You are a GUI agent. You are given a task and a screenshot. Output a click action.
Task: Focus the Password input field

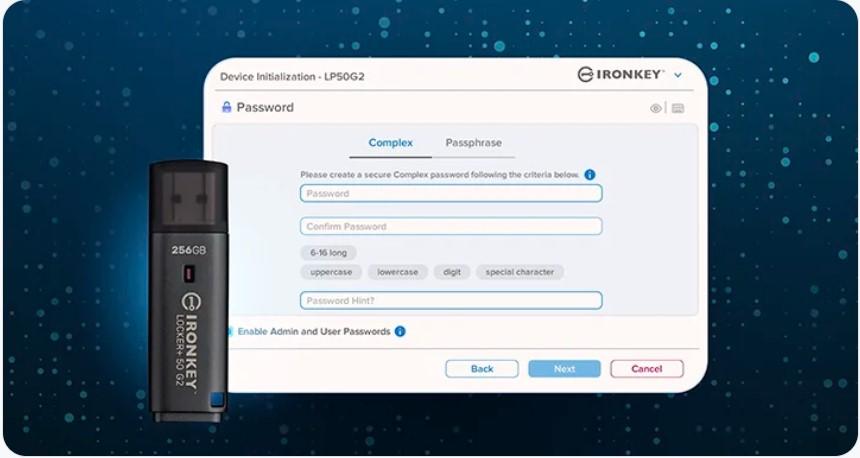click(x=451, y=194)
